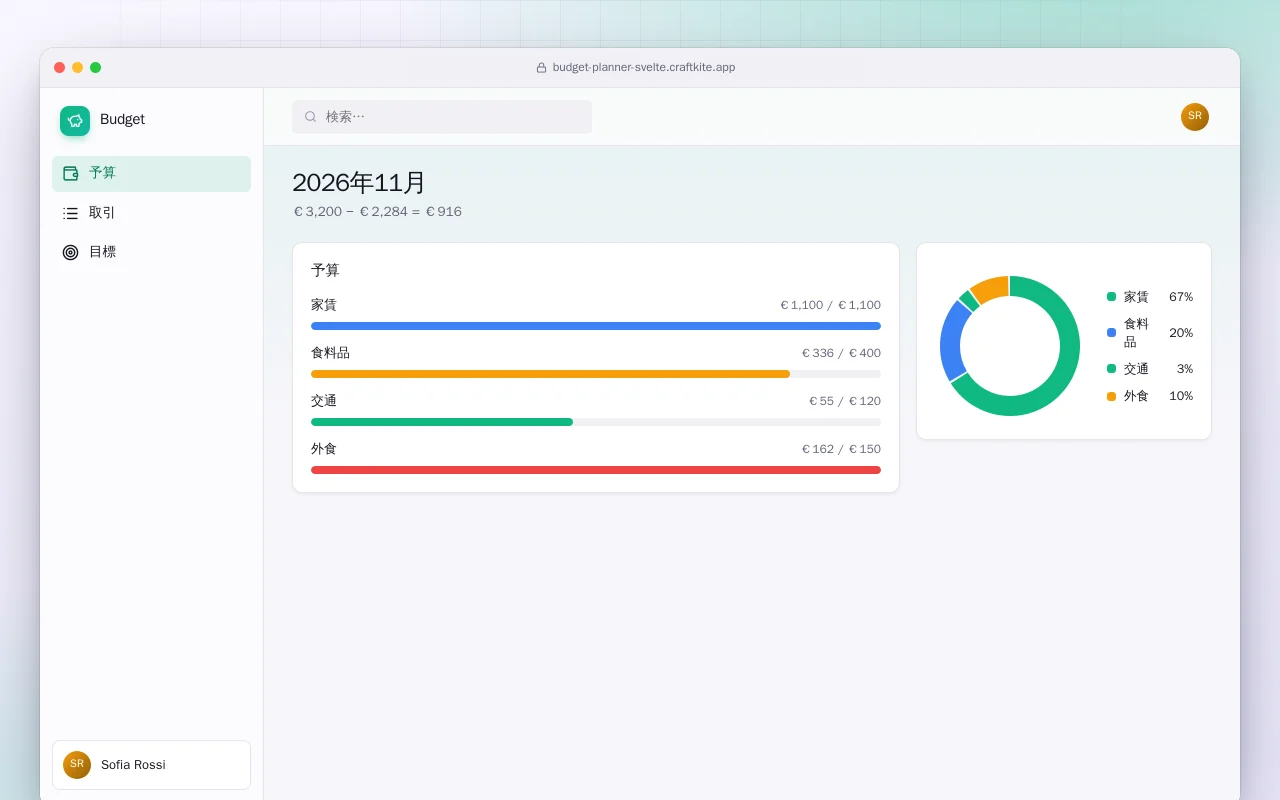Click the Budget app name text
The height and width of the screenshot is (800, 1280).
click(122, 120)
